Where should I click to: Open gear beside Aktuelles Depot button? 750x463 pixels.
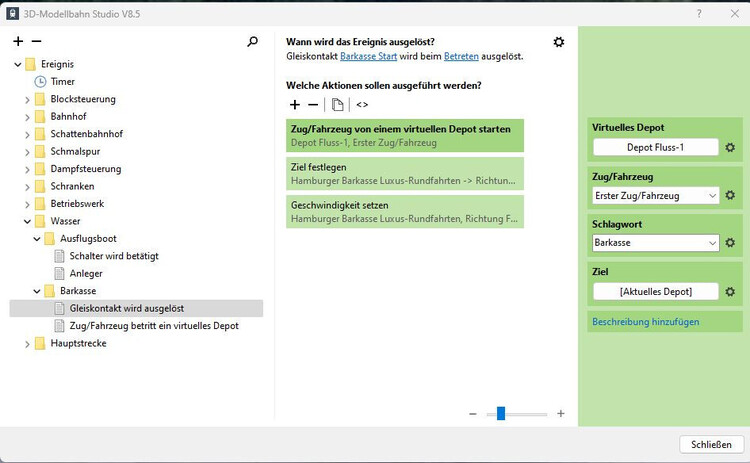[730, 291]
